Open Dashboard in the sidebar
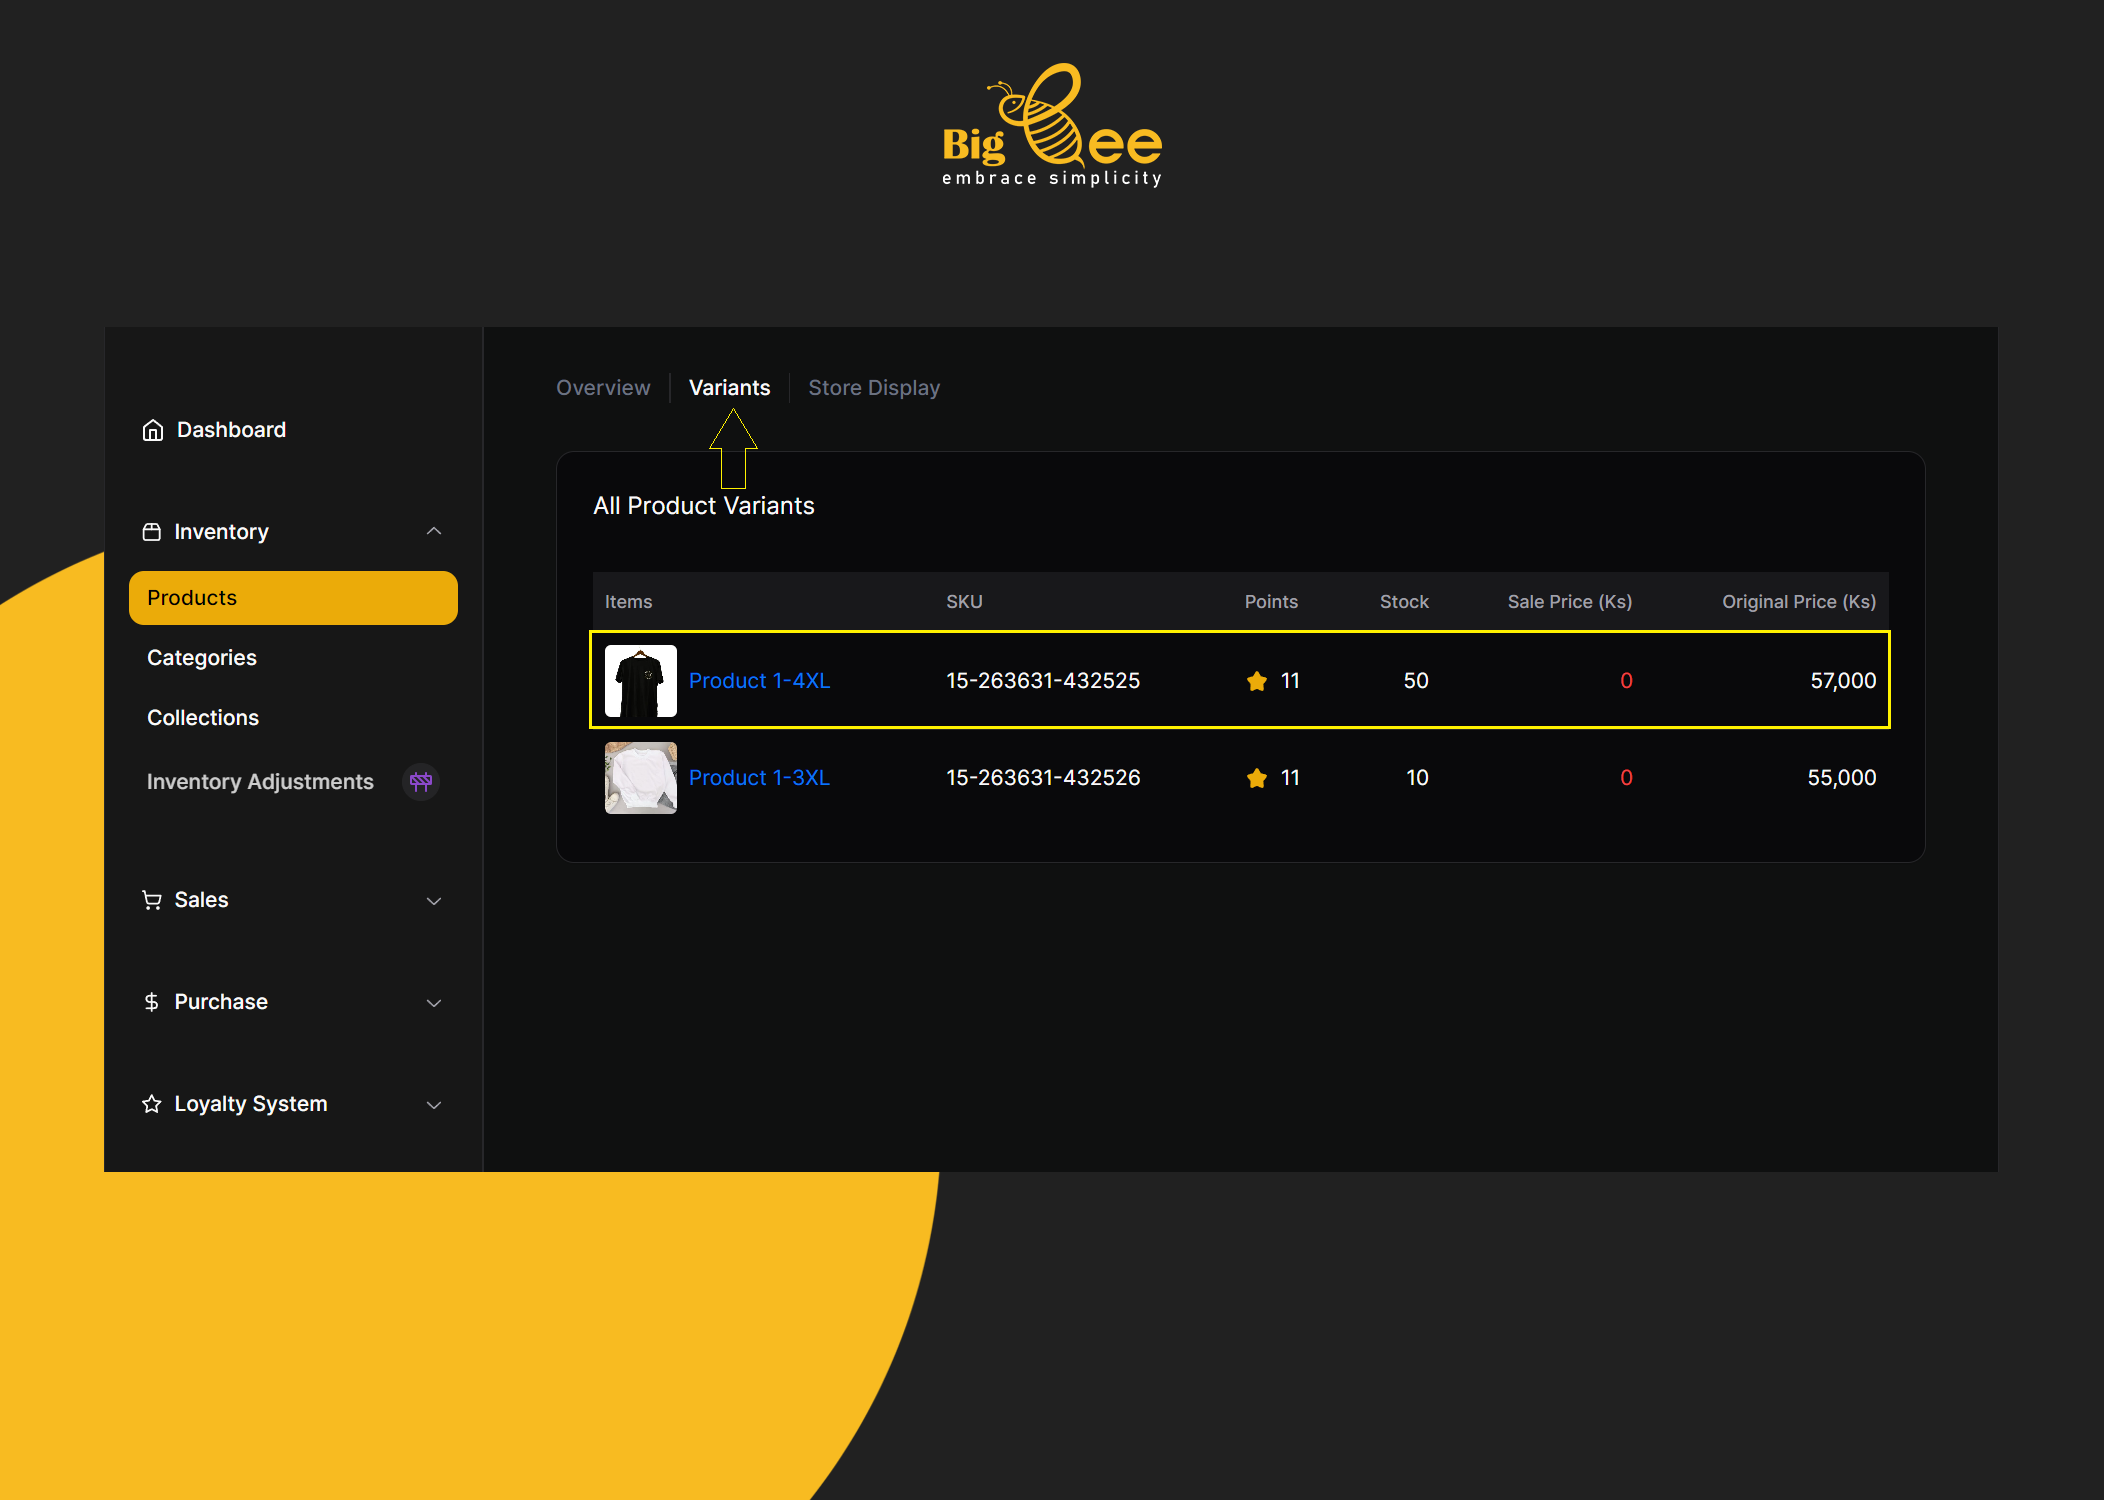 coord(231,430)
